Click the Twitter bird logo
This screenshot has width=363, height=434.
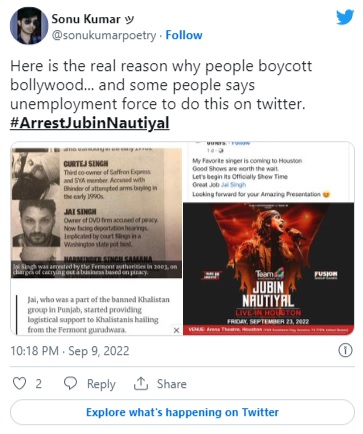[x=345, y=17]
